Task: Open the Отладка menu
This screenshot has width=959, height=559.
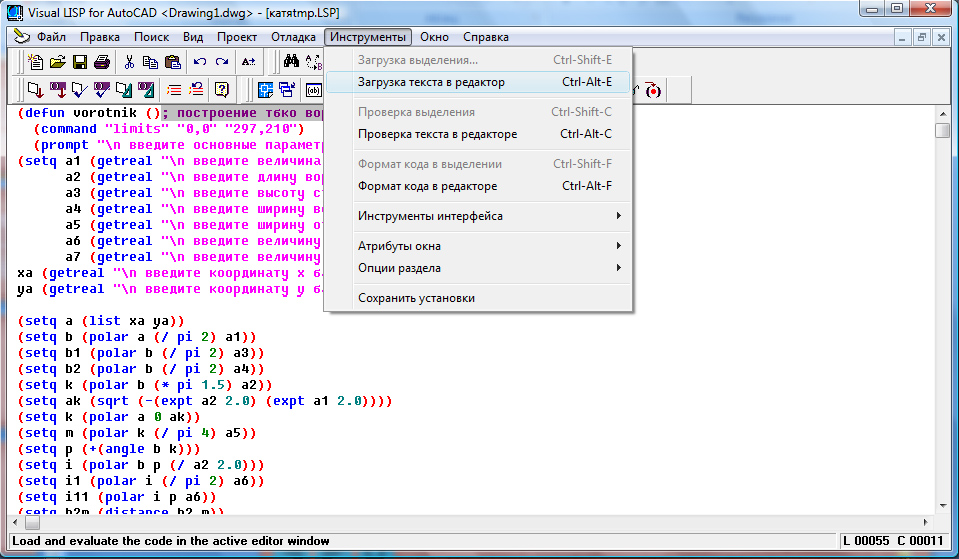Action: click(x=293, y=37)
